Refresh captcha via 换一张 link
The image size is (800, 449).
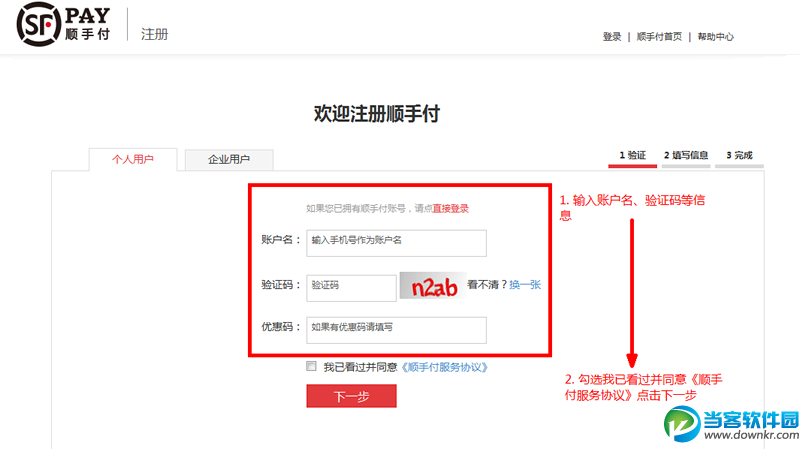(525, 285)
